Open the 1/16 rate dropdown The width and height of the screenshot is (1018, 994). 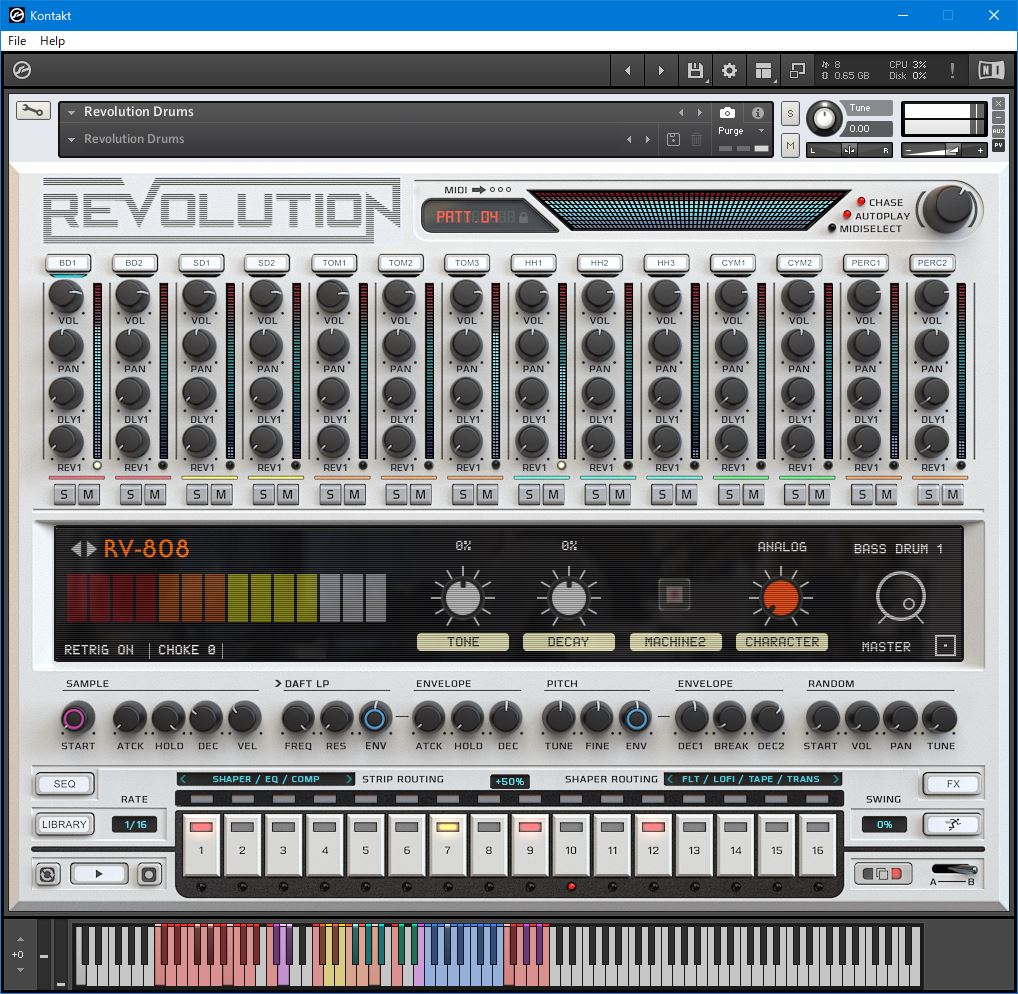136,825
